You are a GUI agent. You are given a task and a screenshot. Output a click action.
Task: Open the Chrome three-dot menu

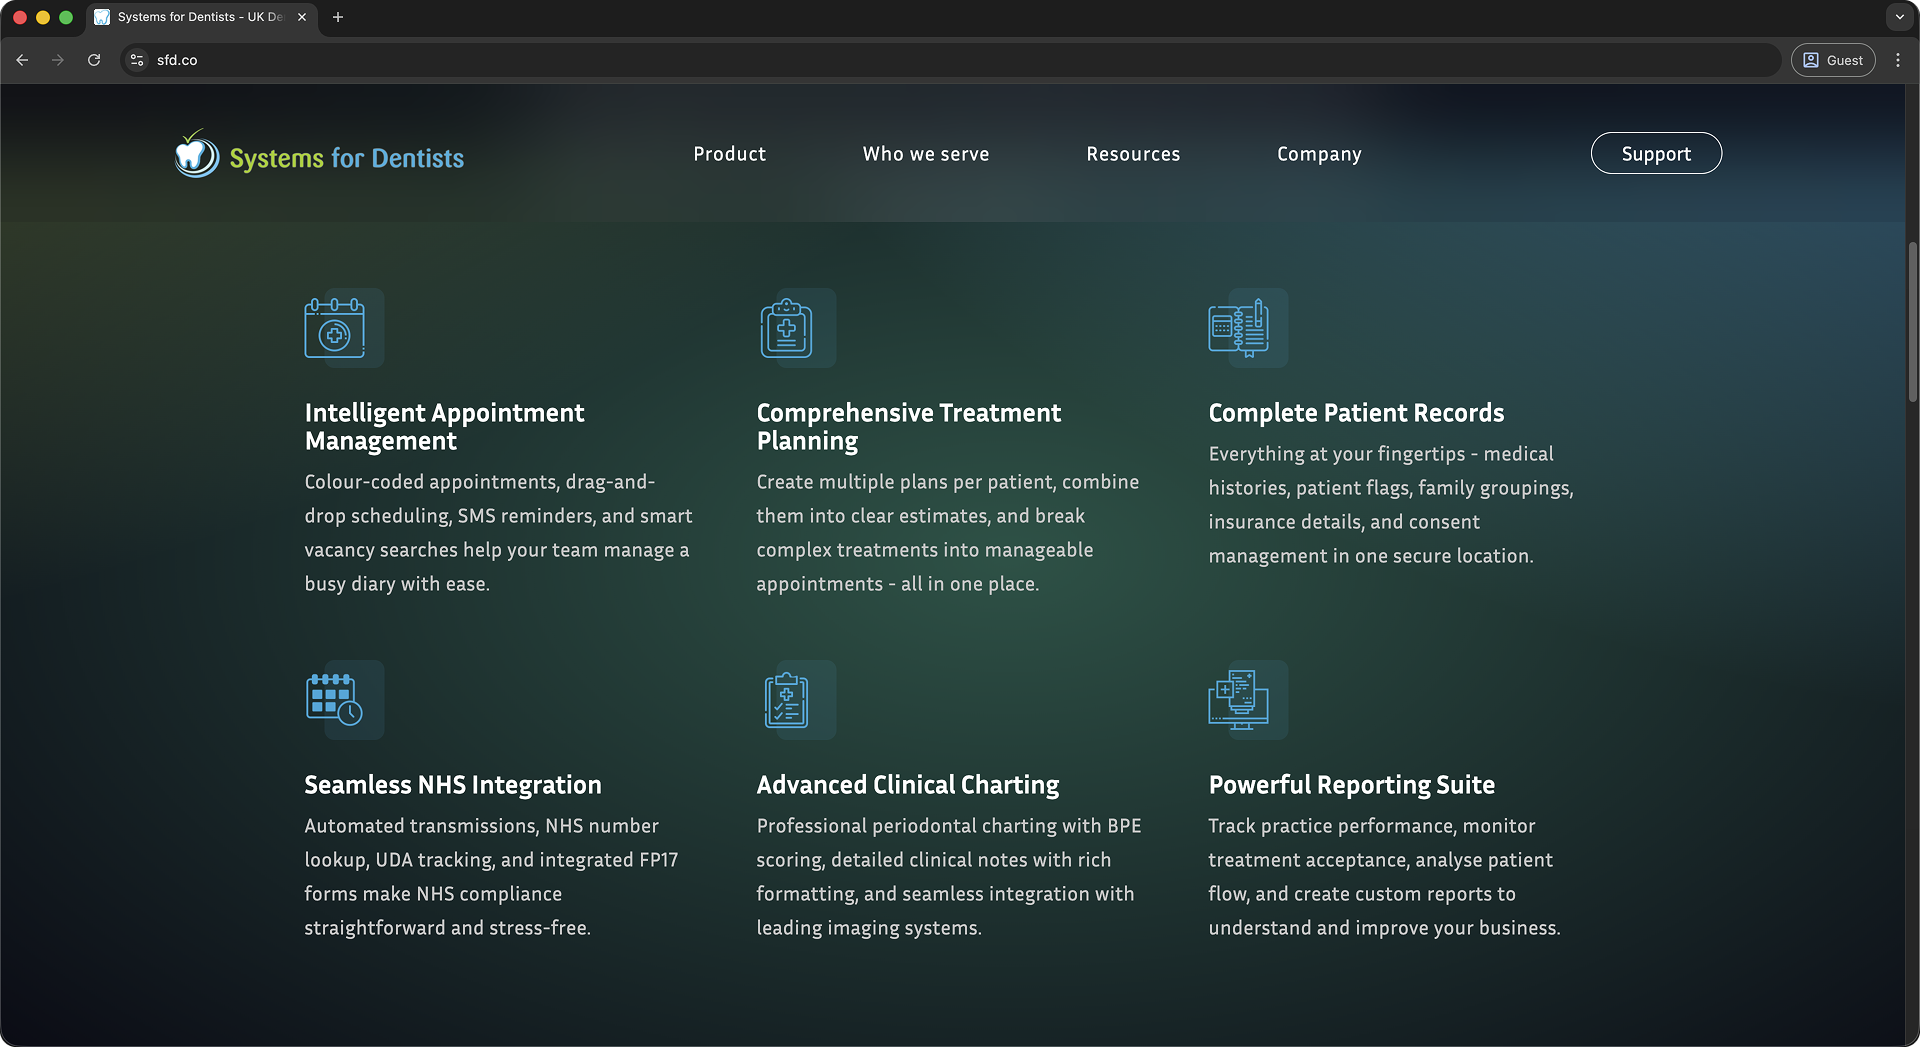pos(1898,60)
